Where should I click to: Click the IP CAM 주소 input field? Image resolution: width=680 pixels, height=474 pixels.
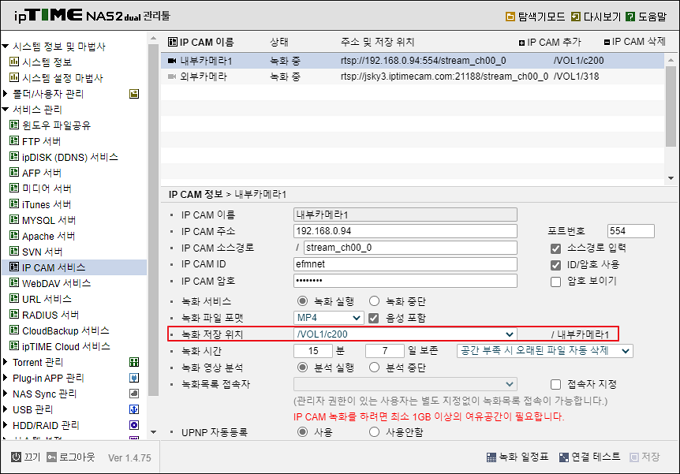pyautogui.click(x=405, y=231)
